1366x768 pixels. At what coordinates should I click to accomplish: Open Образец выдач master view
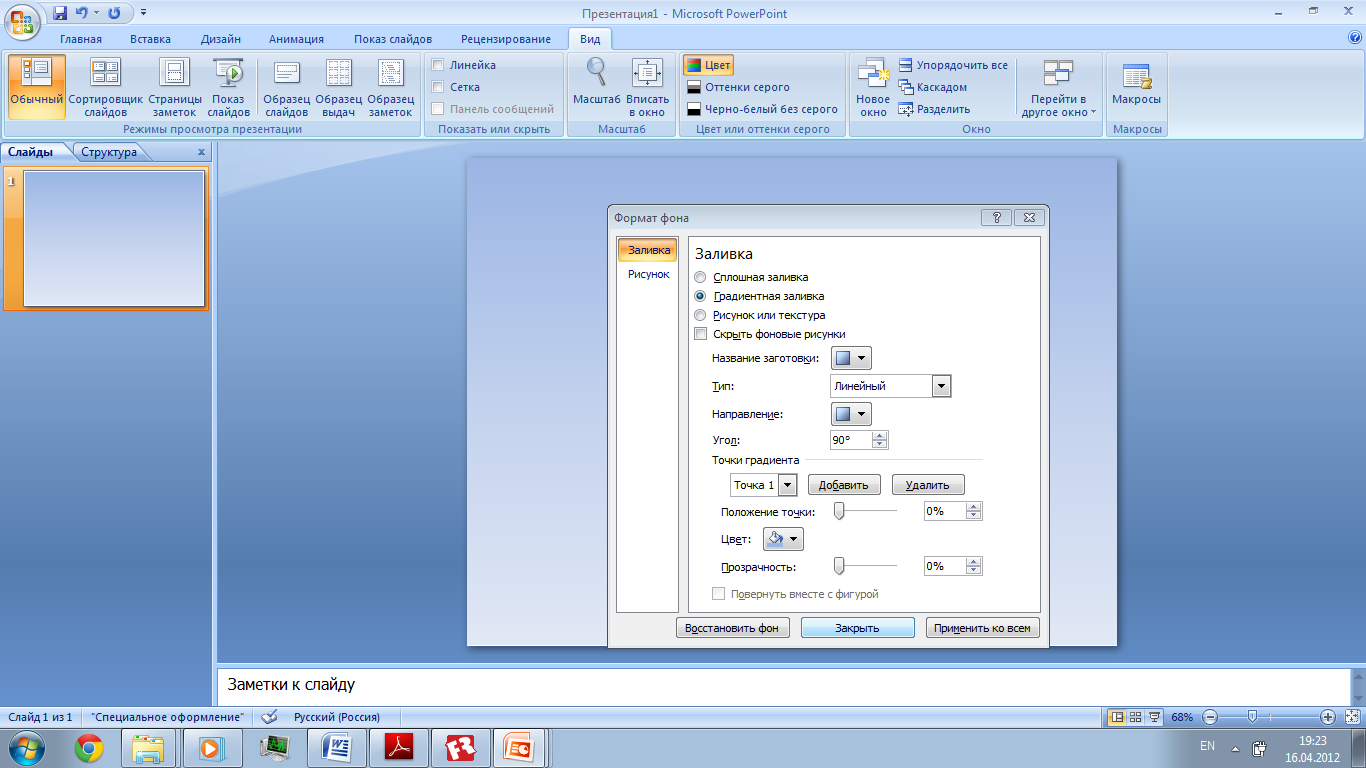click(339, 86)
